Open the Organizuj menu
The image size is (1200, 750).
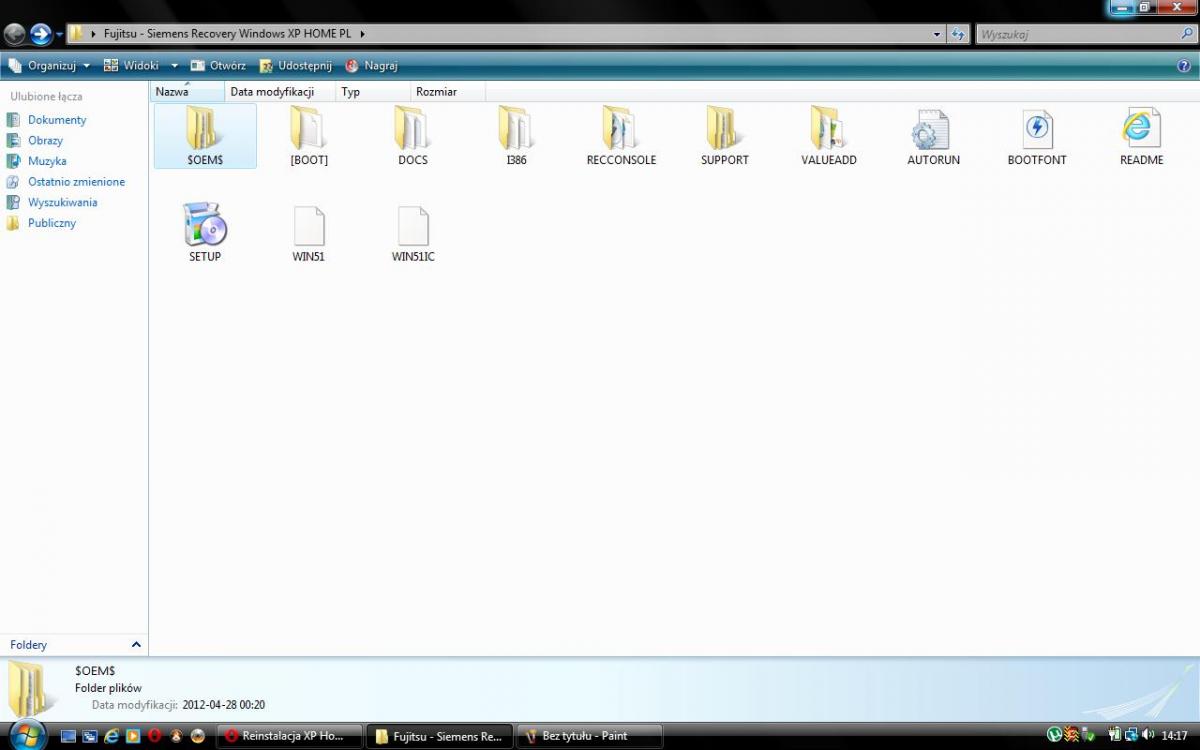tap(48, 66)
